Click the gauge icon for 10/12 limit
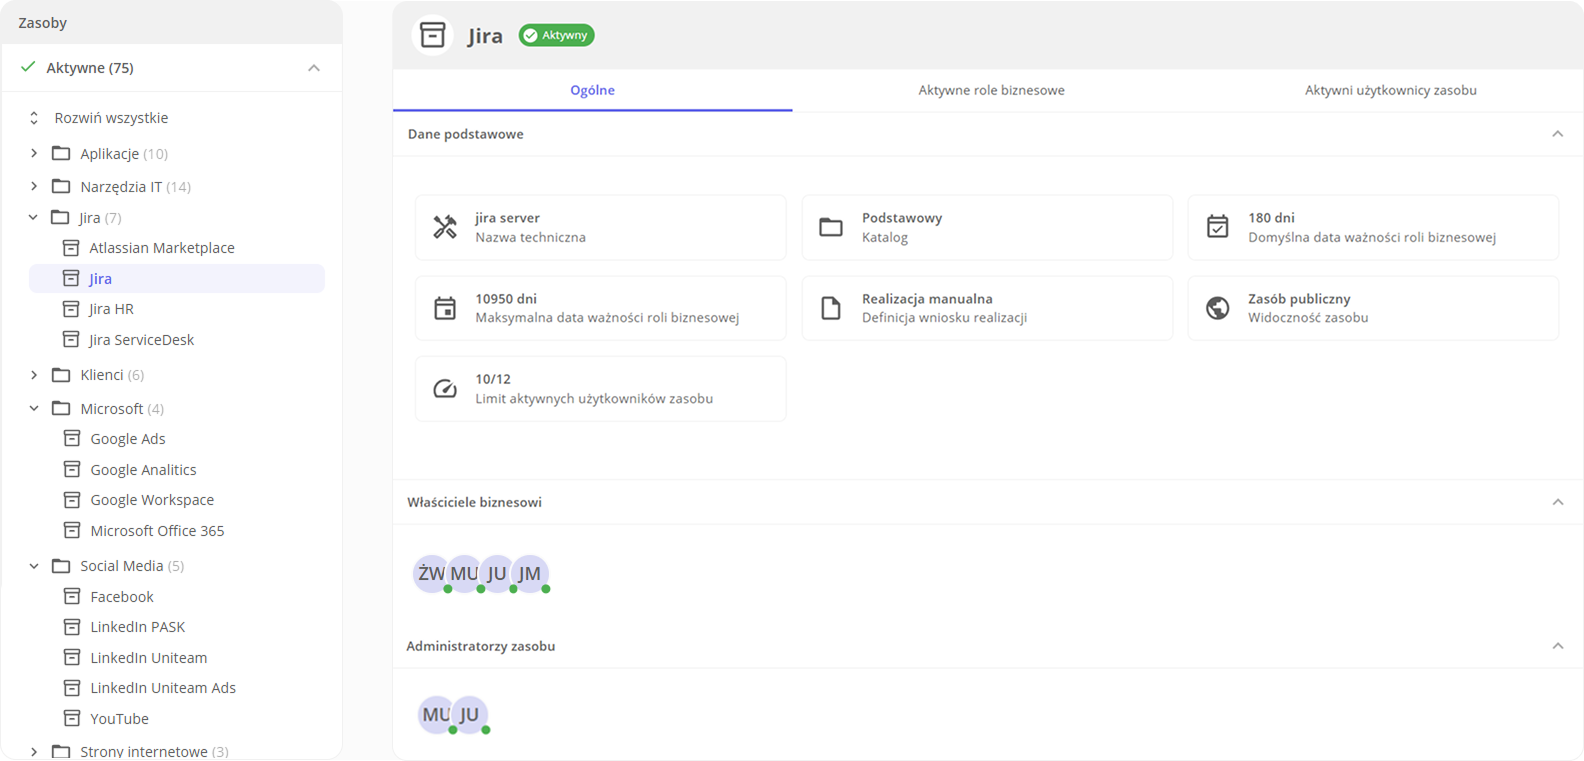 click(445, 388)
